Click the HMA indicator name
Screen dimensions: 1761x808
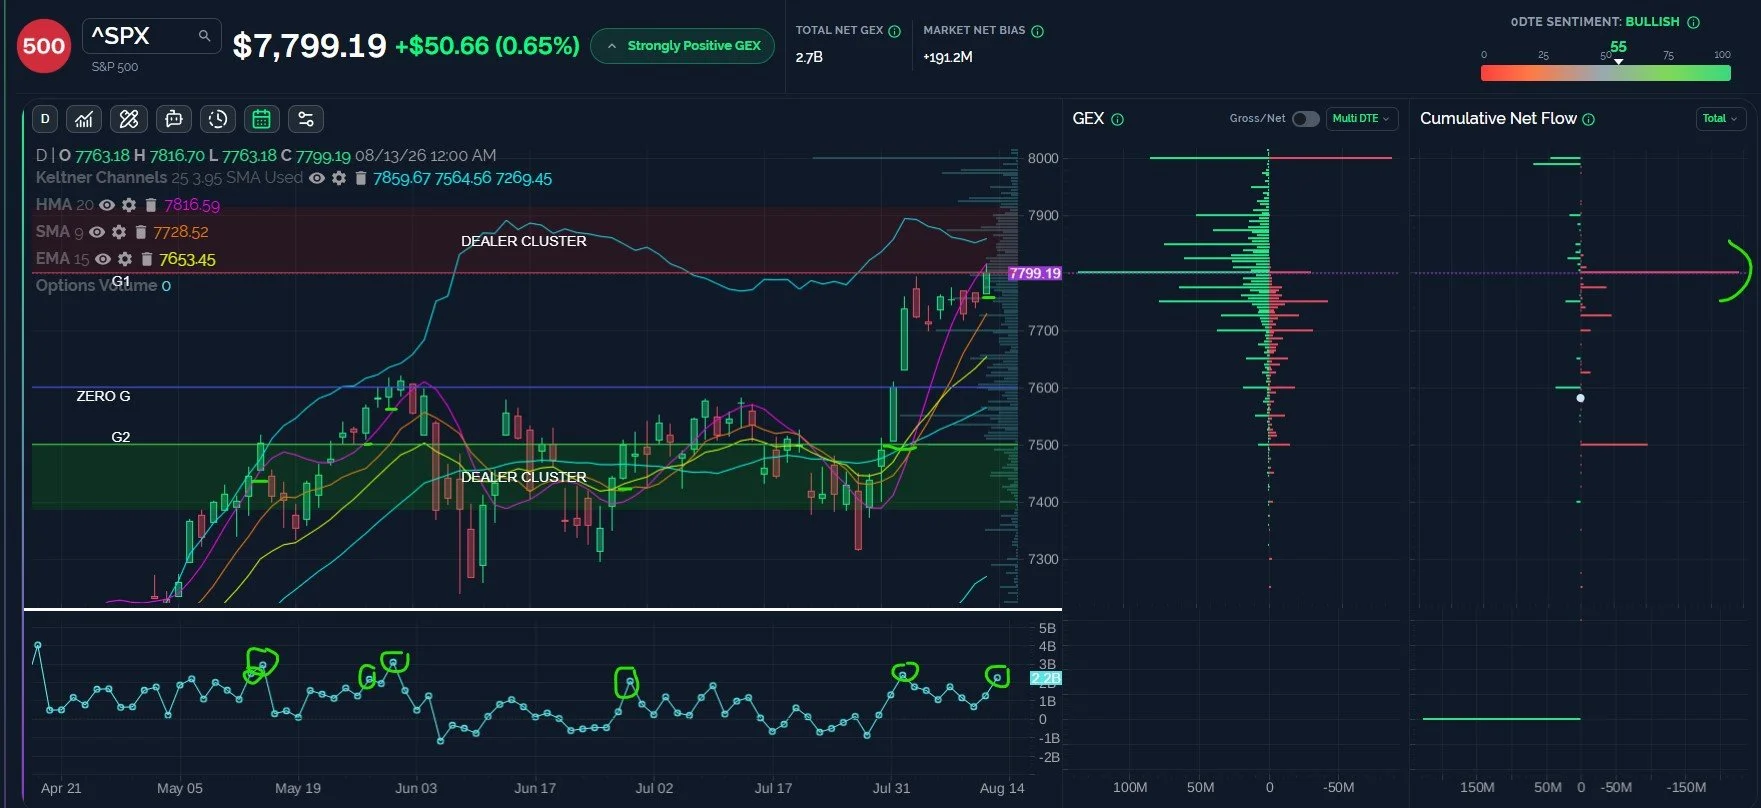[53, 205]
